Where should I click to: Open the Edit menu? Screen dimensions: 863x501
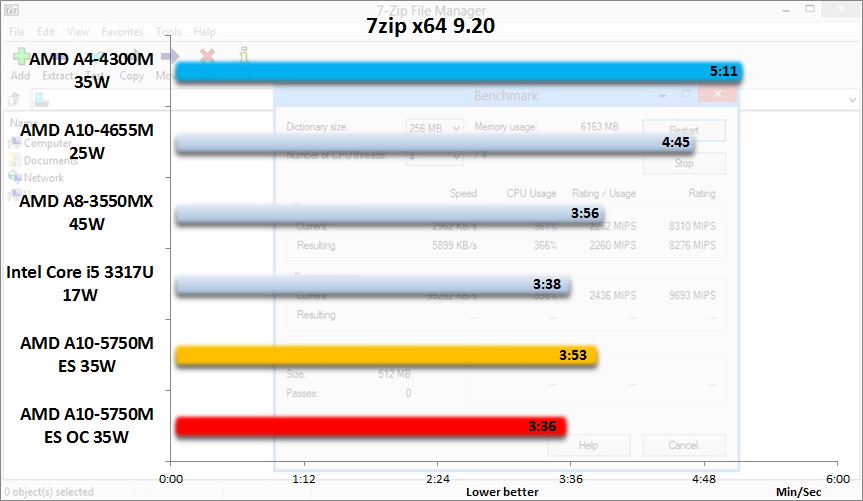[x=46, y=32]
